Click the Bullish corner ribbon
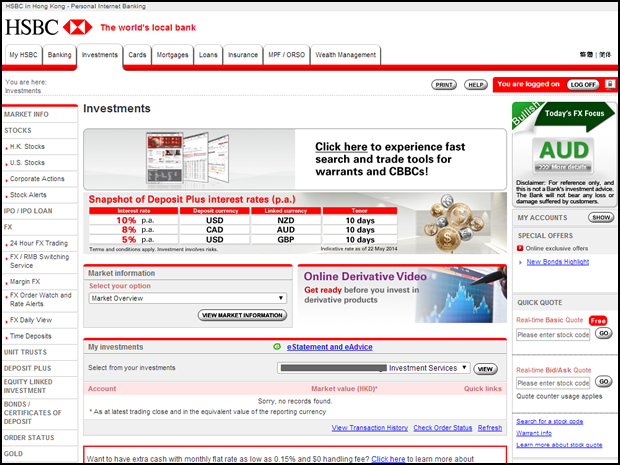Viewport: 620px width, 465px height. [526, 115]
